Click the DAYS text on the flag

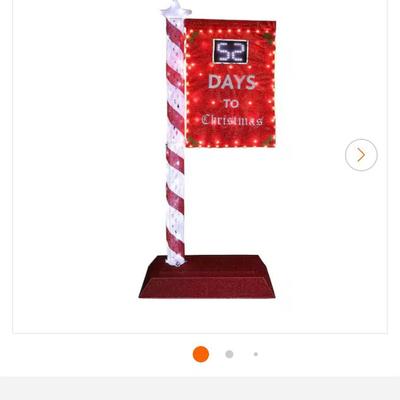(x=232, y=82)
